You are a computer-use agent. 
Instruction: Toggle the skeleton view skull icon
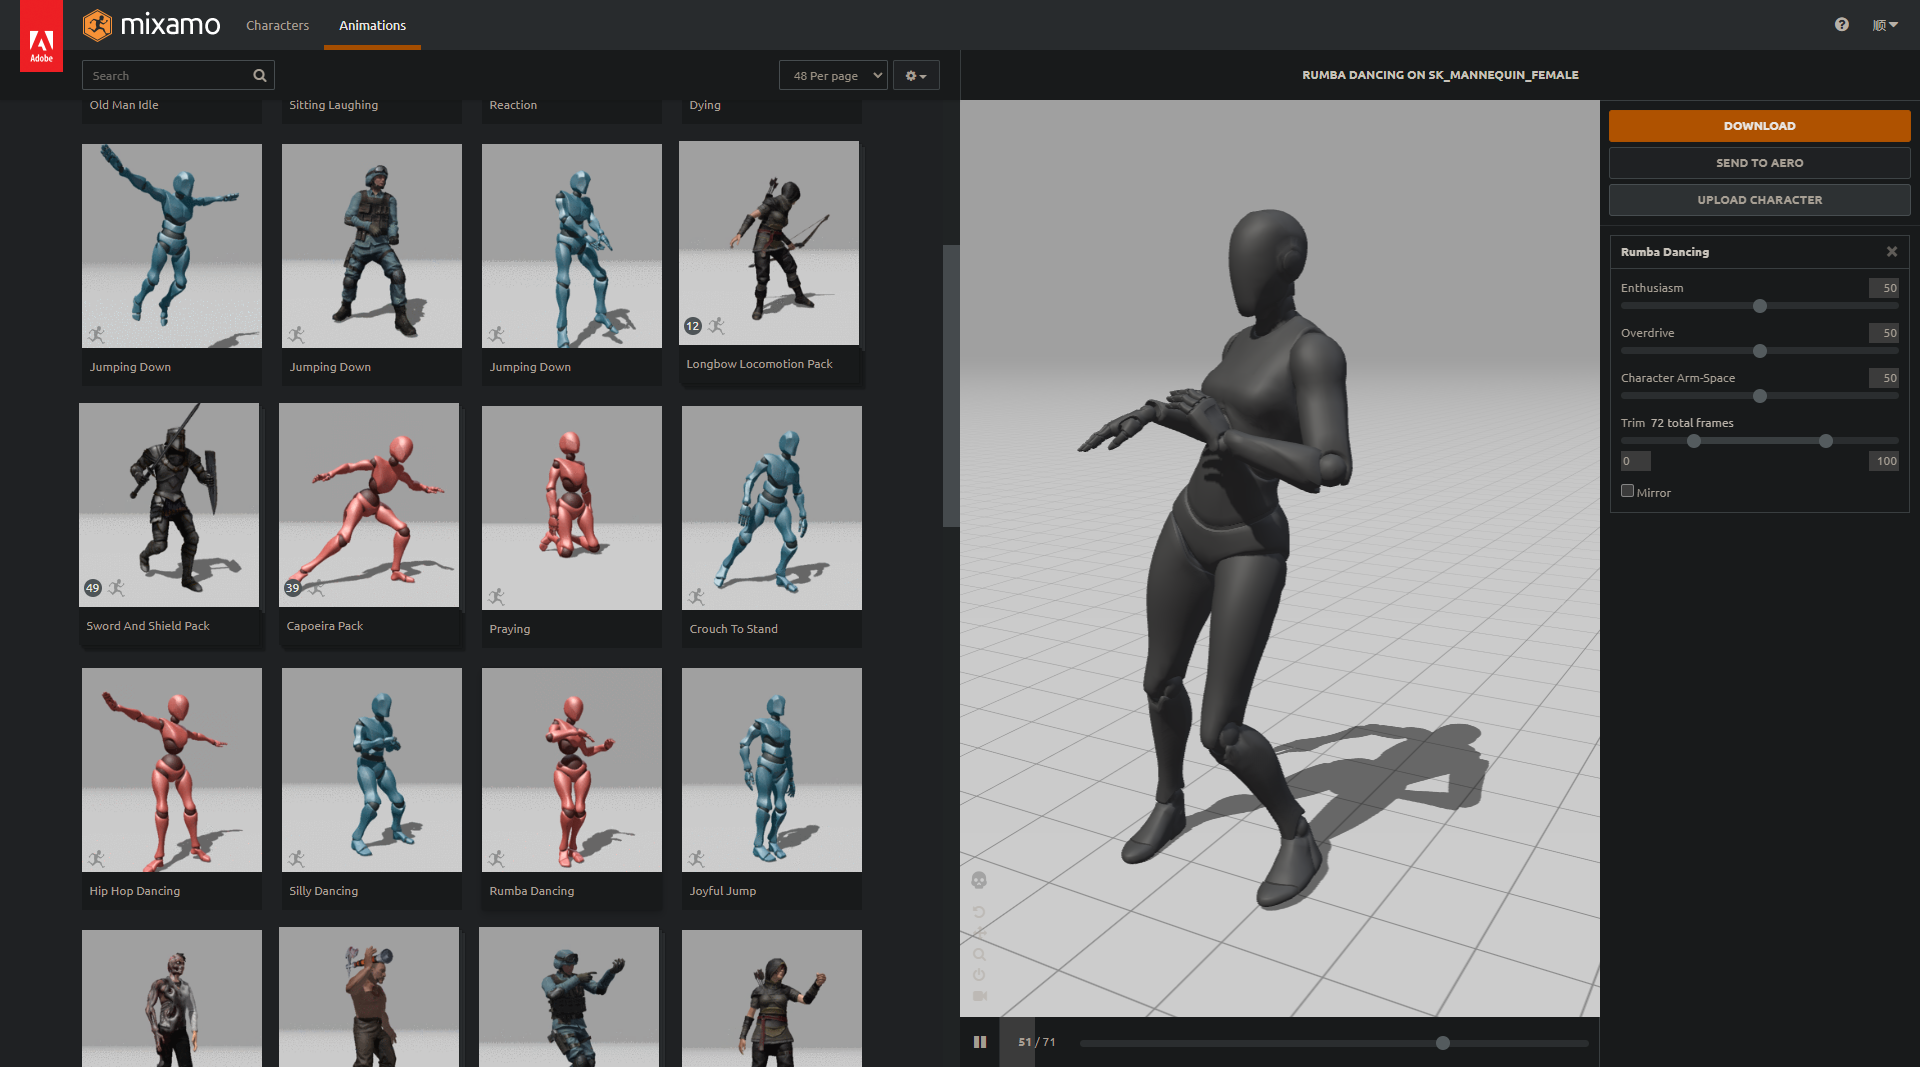coord(979,880)
